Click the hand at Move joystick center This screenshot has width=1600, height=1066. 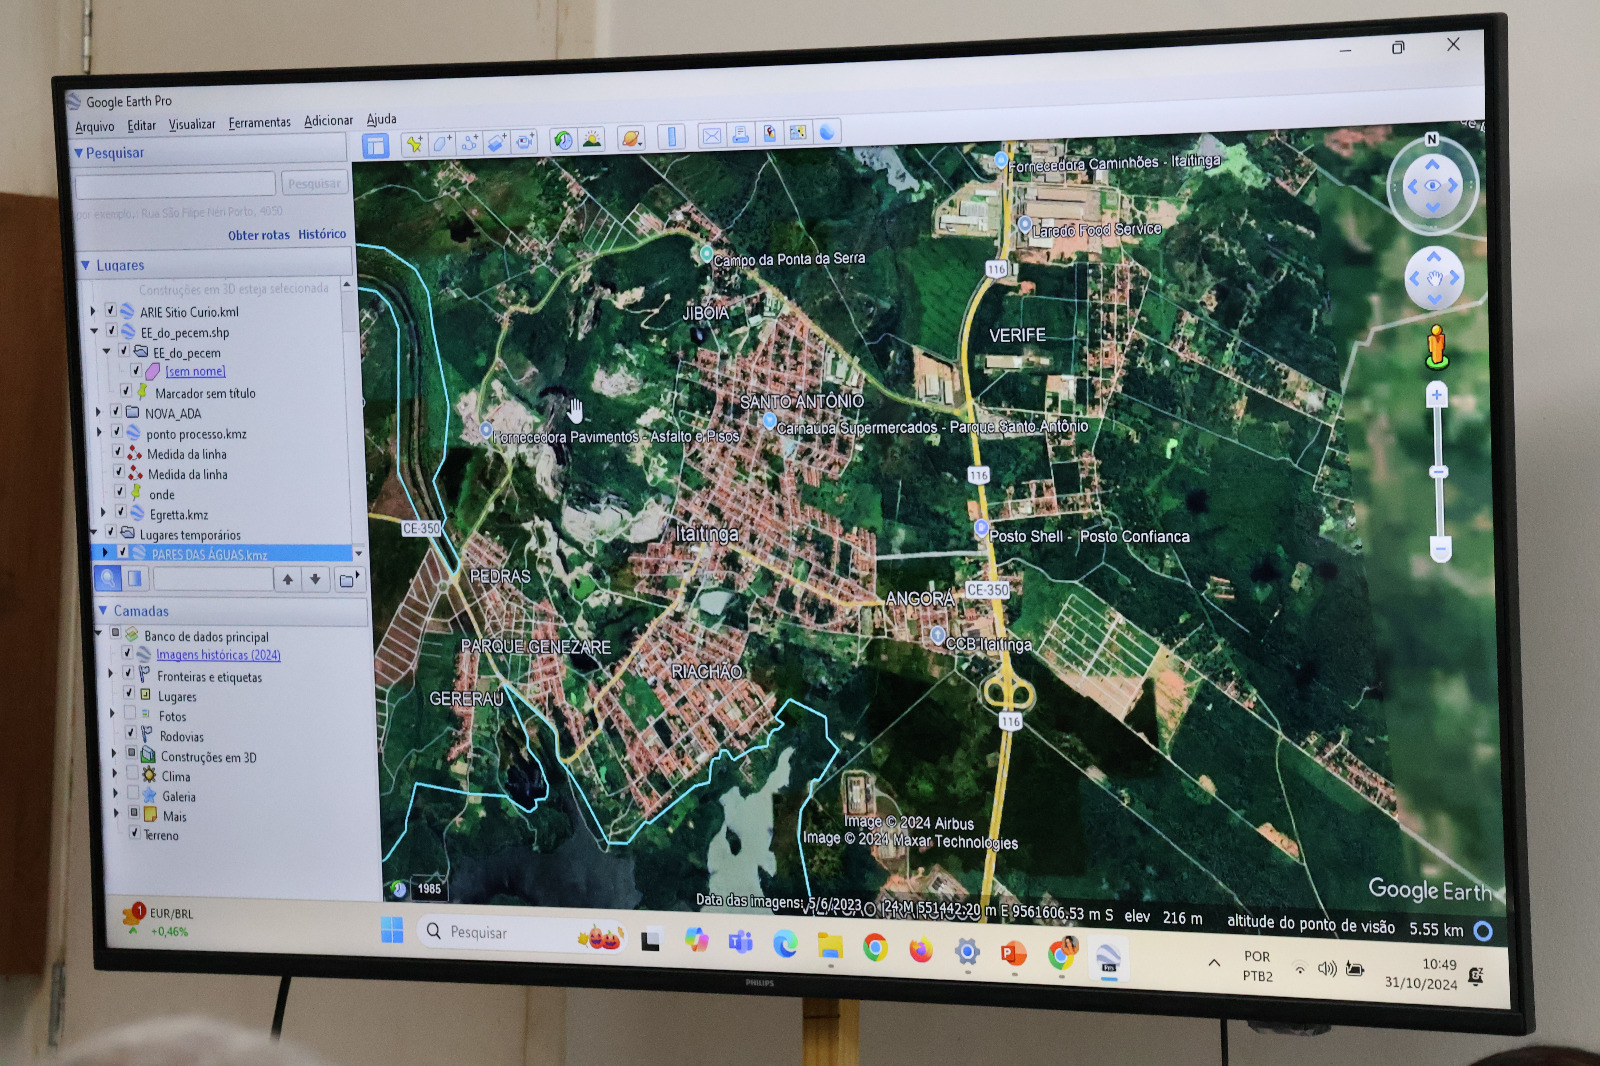[1435, 278]
